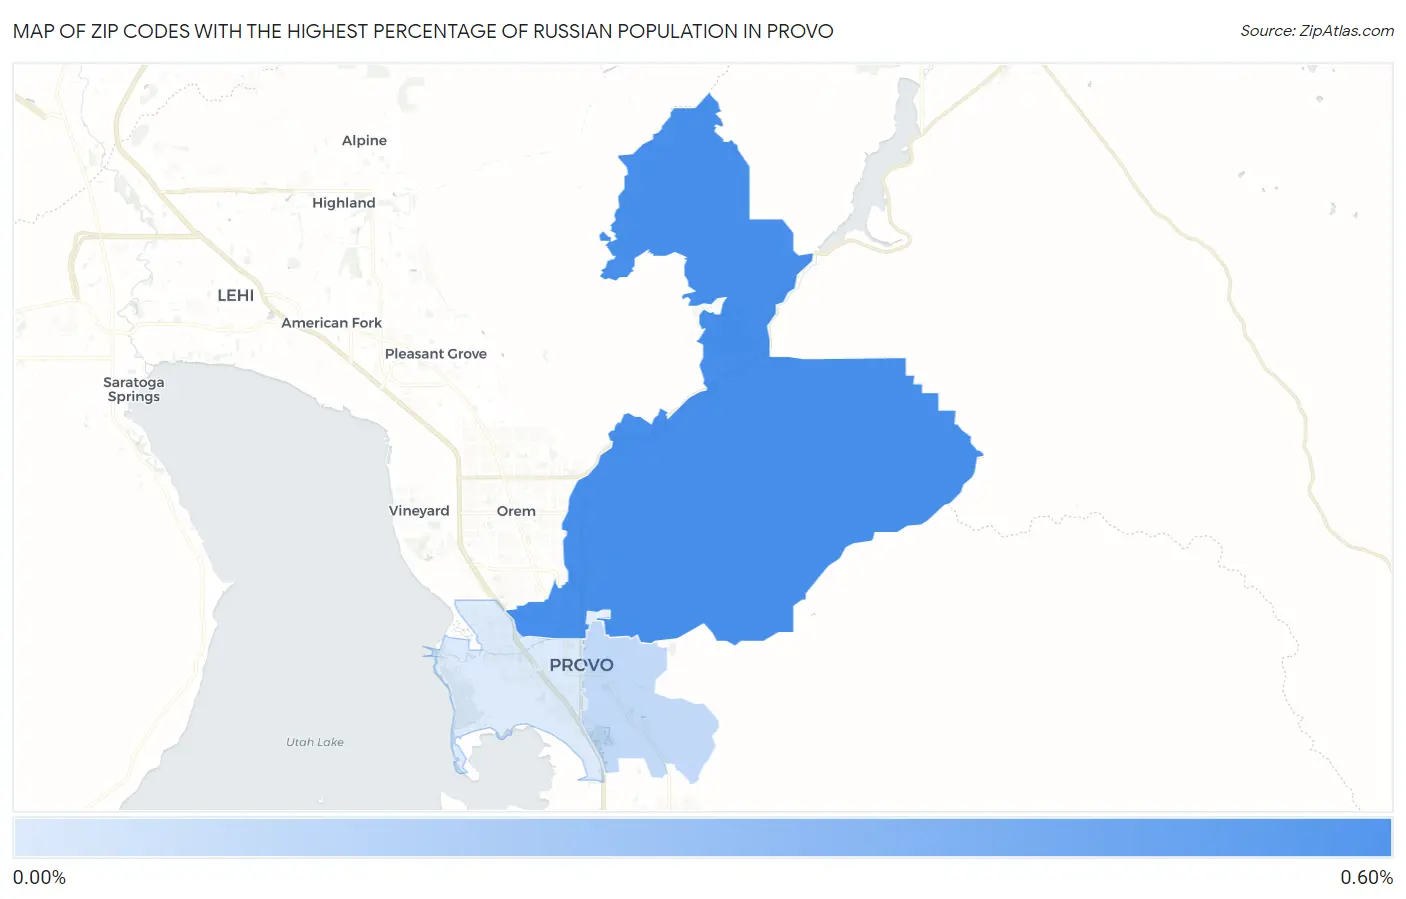Select the Saratoga Springs label
Image resolution: width=1406 pixels, height=899 pixels.
pyautogui.click(x=133, y=389)
